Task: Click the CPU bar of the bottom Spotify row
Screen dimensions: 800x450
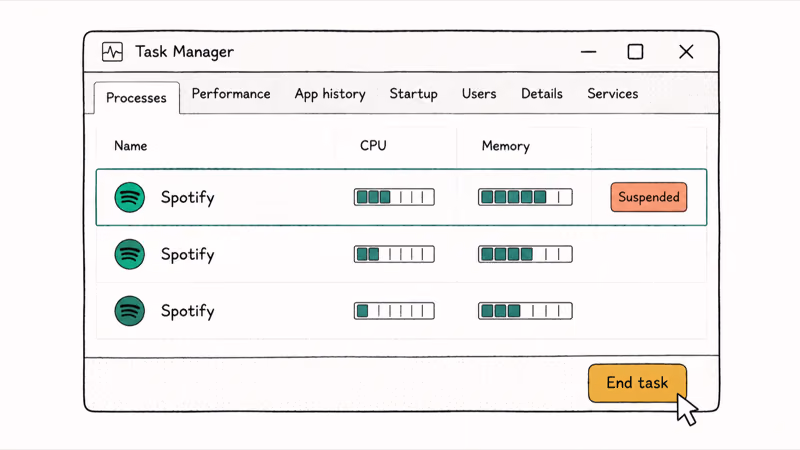Action: click(394, 311)
